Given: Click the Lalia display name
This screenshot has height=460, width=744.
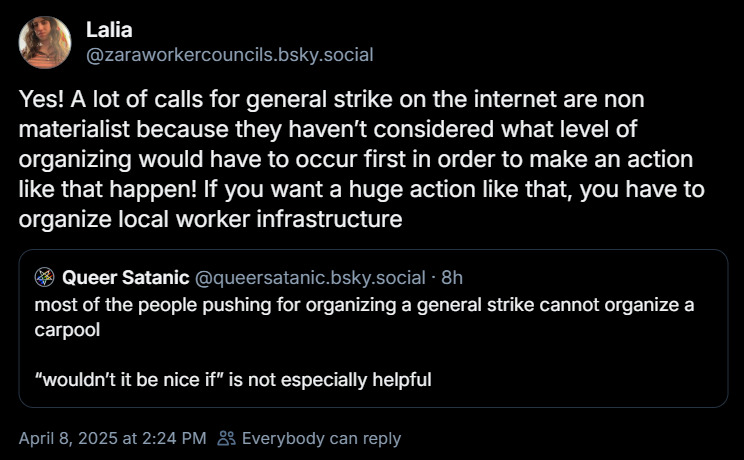Looking at the screenshot, I should [109, 31].
